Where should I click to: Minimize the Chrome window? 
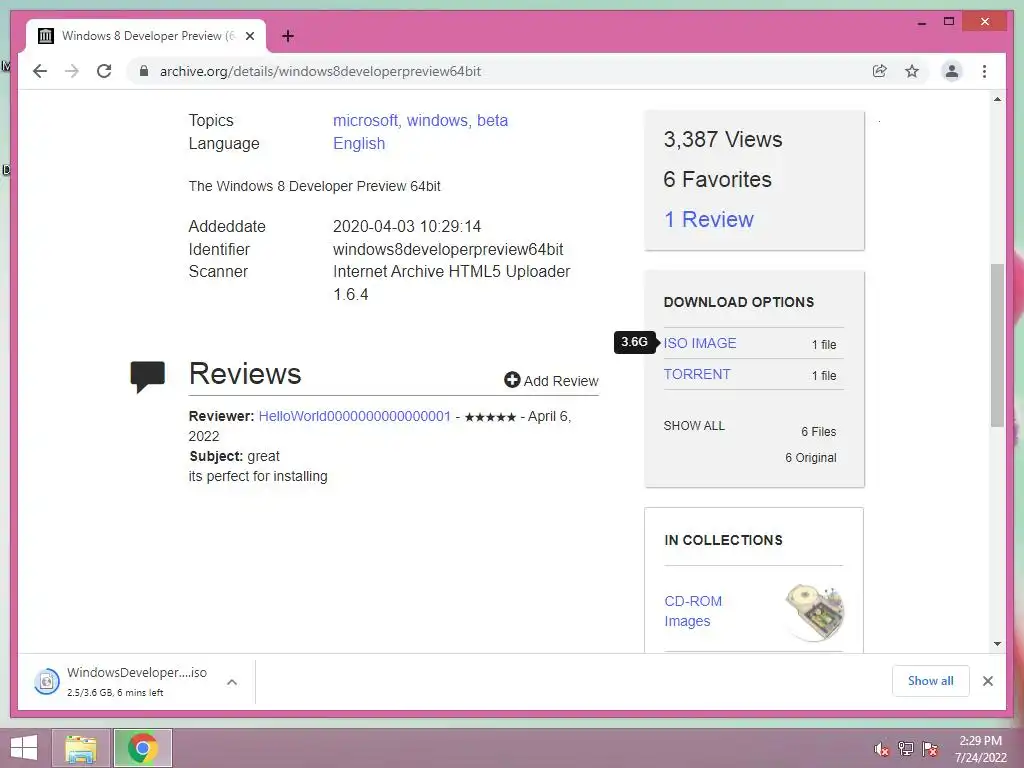click(921, 22)
